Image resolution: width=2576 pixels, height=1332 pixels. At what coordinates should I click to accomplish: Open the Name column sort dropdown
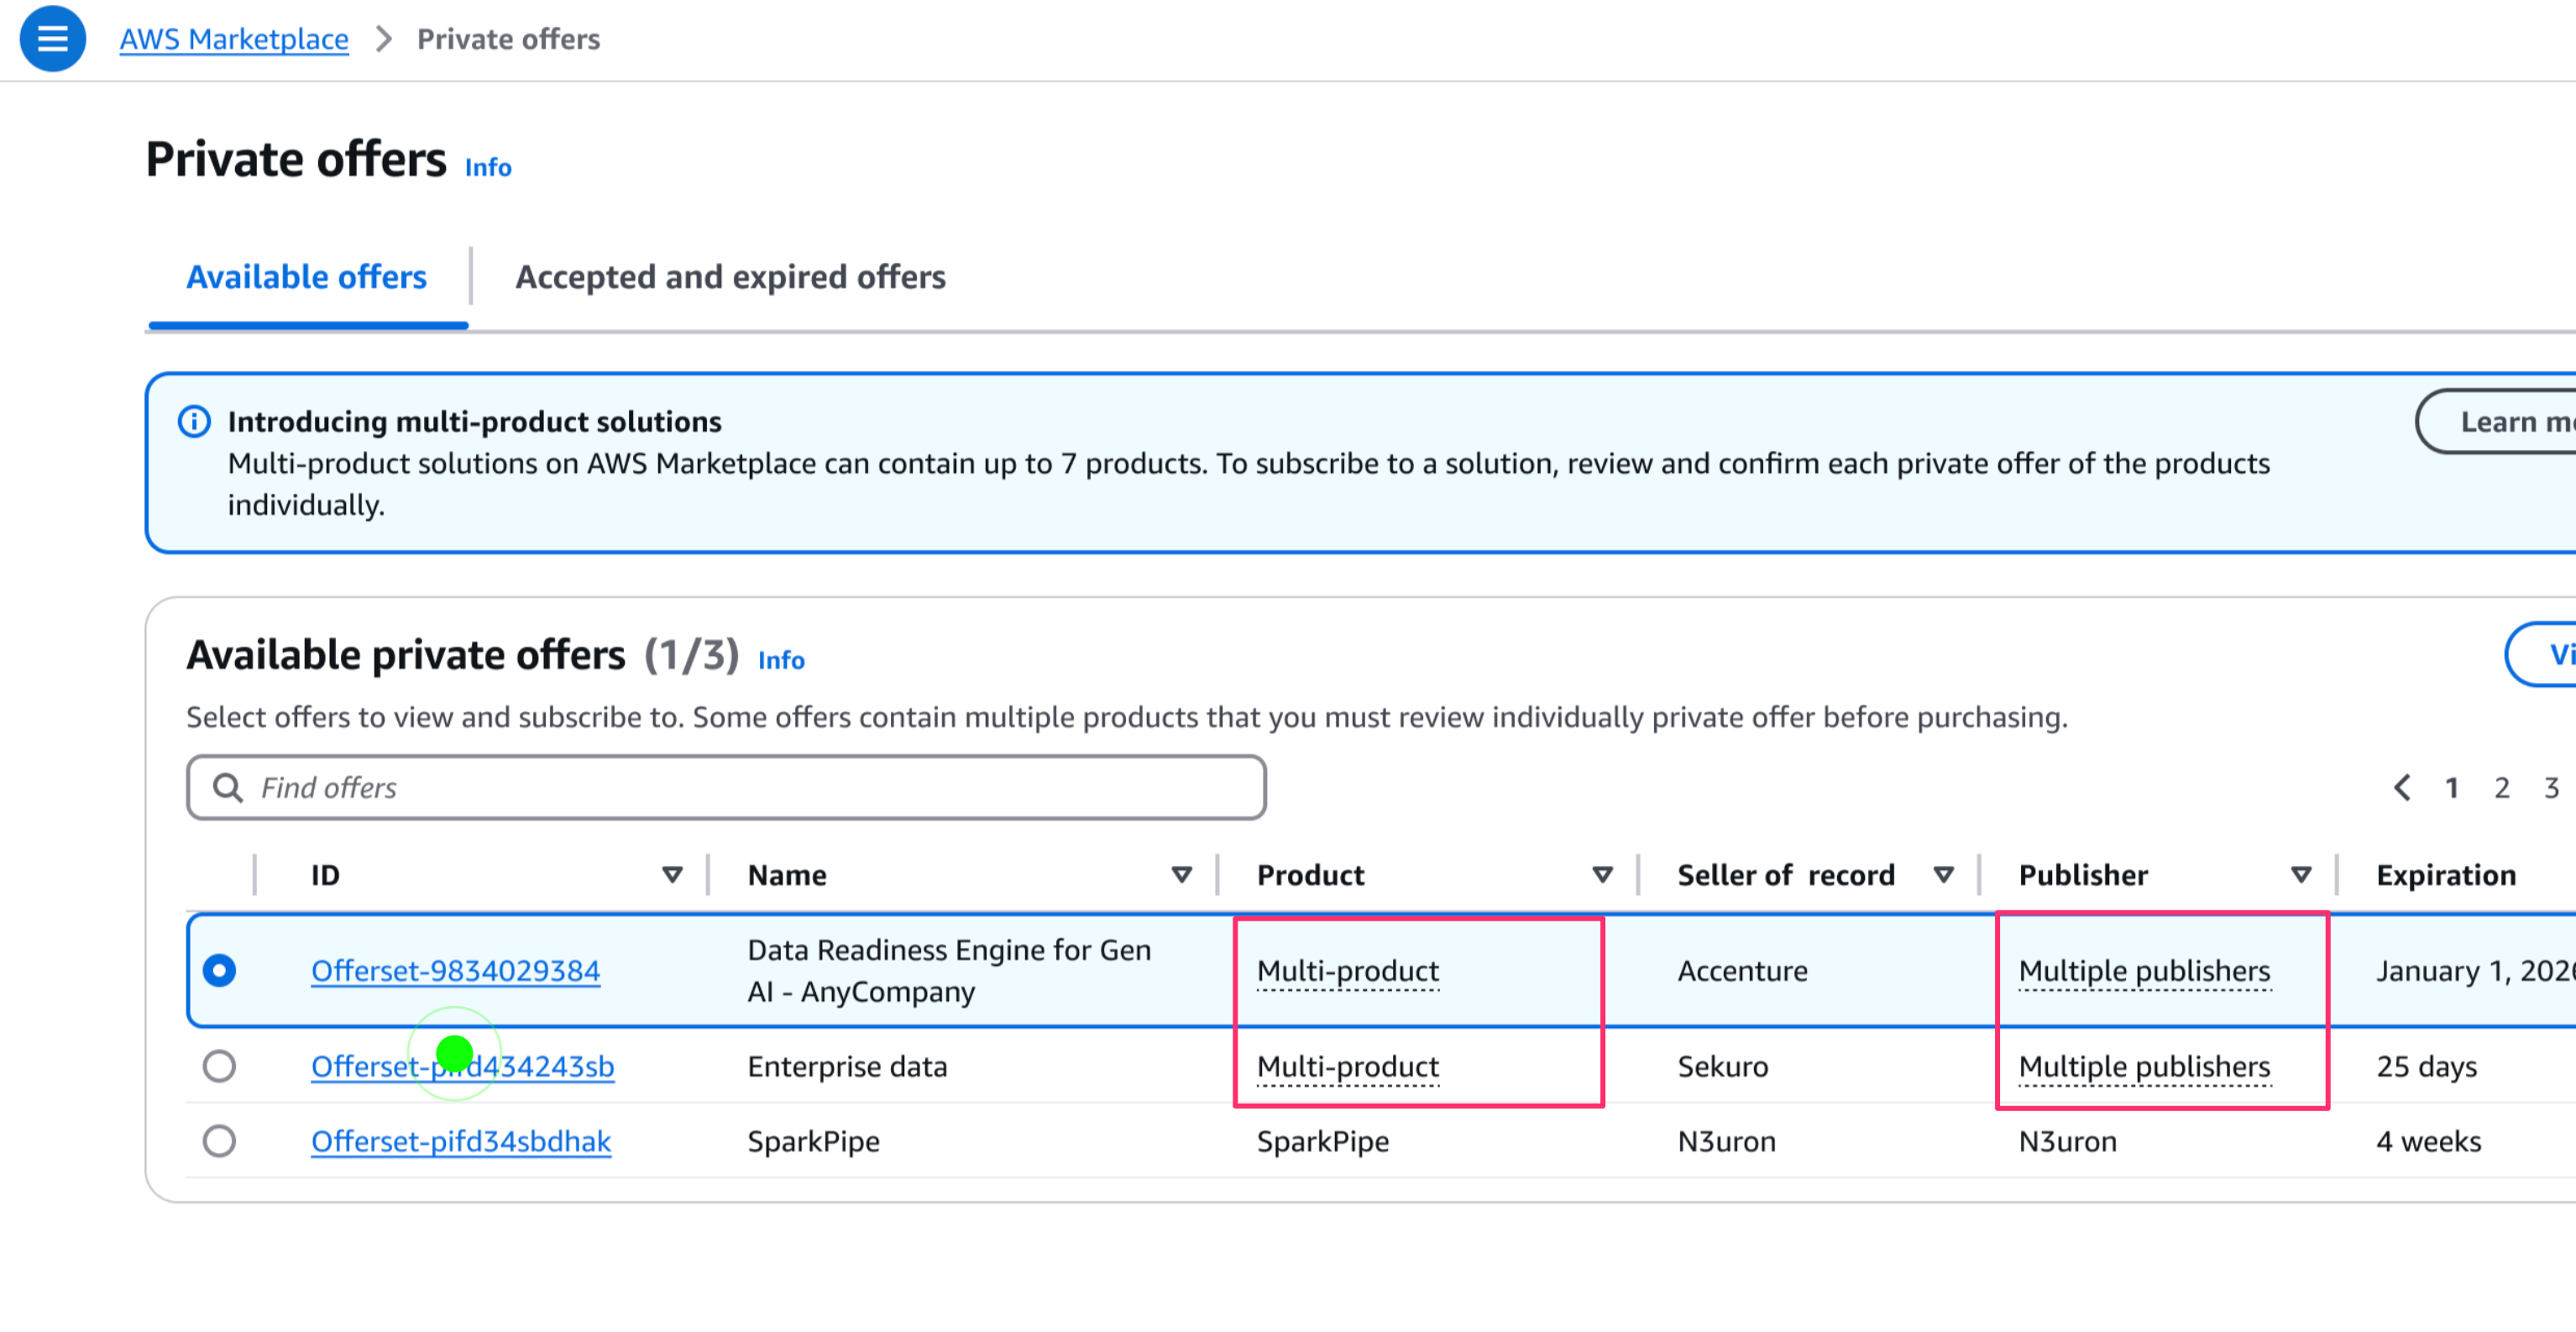click(1181, 875)
